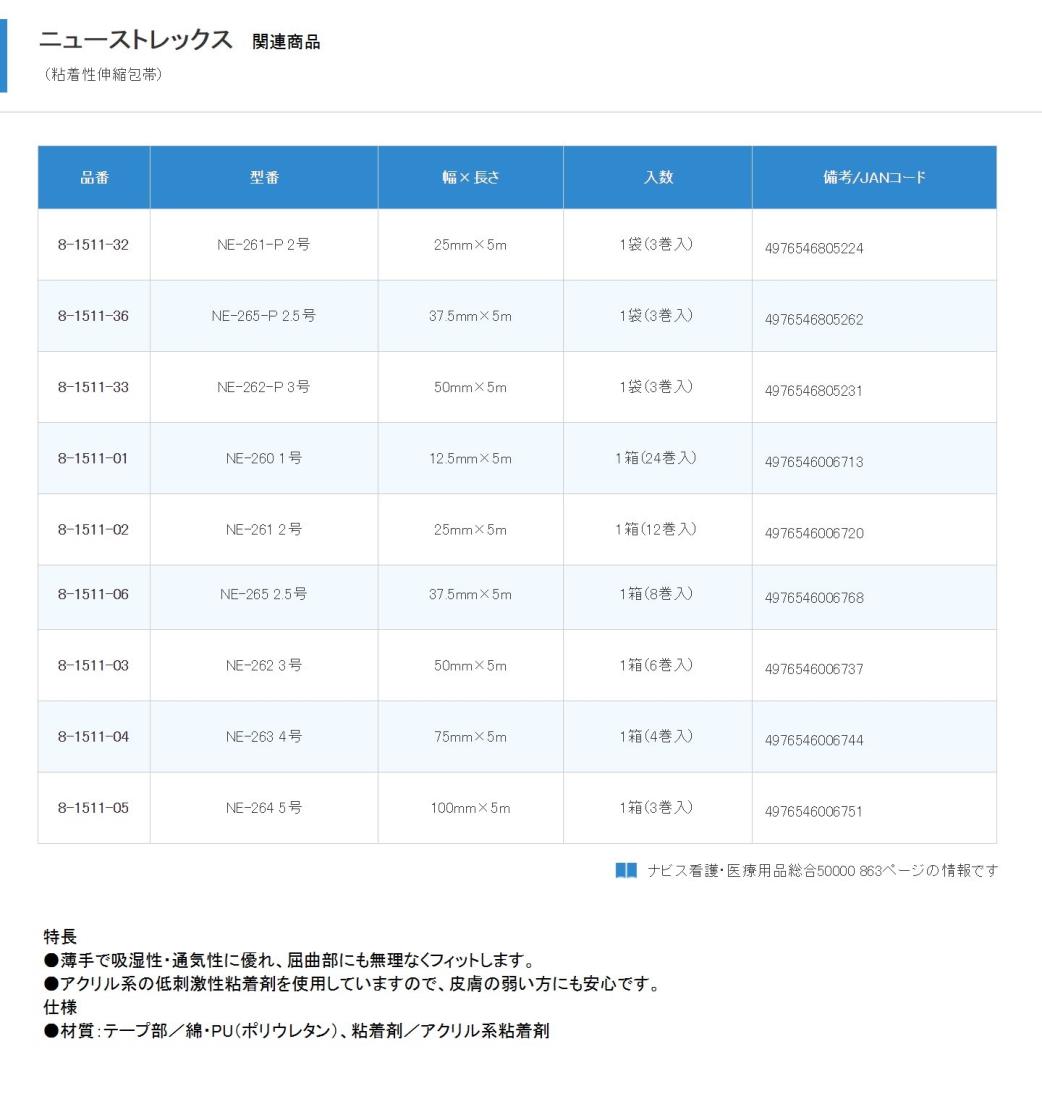Click JAN code 4976546006720
The height and width of the screenshot is (1100, 1042).
point(813,533)
